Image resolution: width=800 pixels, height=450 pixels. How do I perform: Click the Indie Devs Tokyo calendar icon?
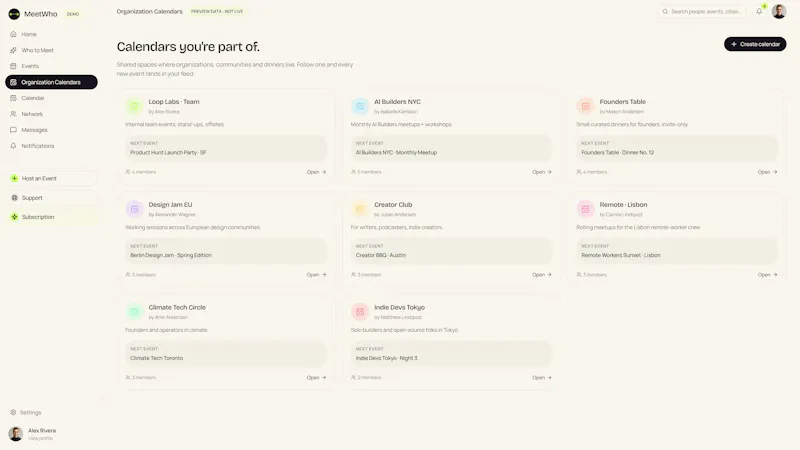coord(360,312)
